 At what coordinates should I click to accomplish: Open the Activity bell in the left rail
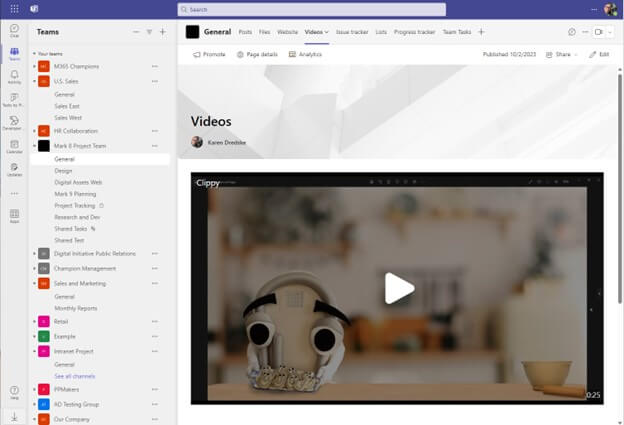(14, 77)
